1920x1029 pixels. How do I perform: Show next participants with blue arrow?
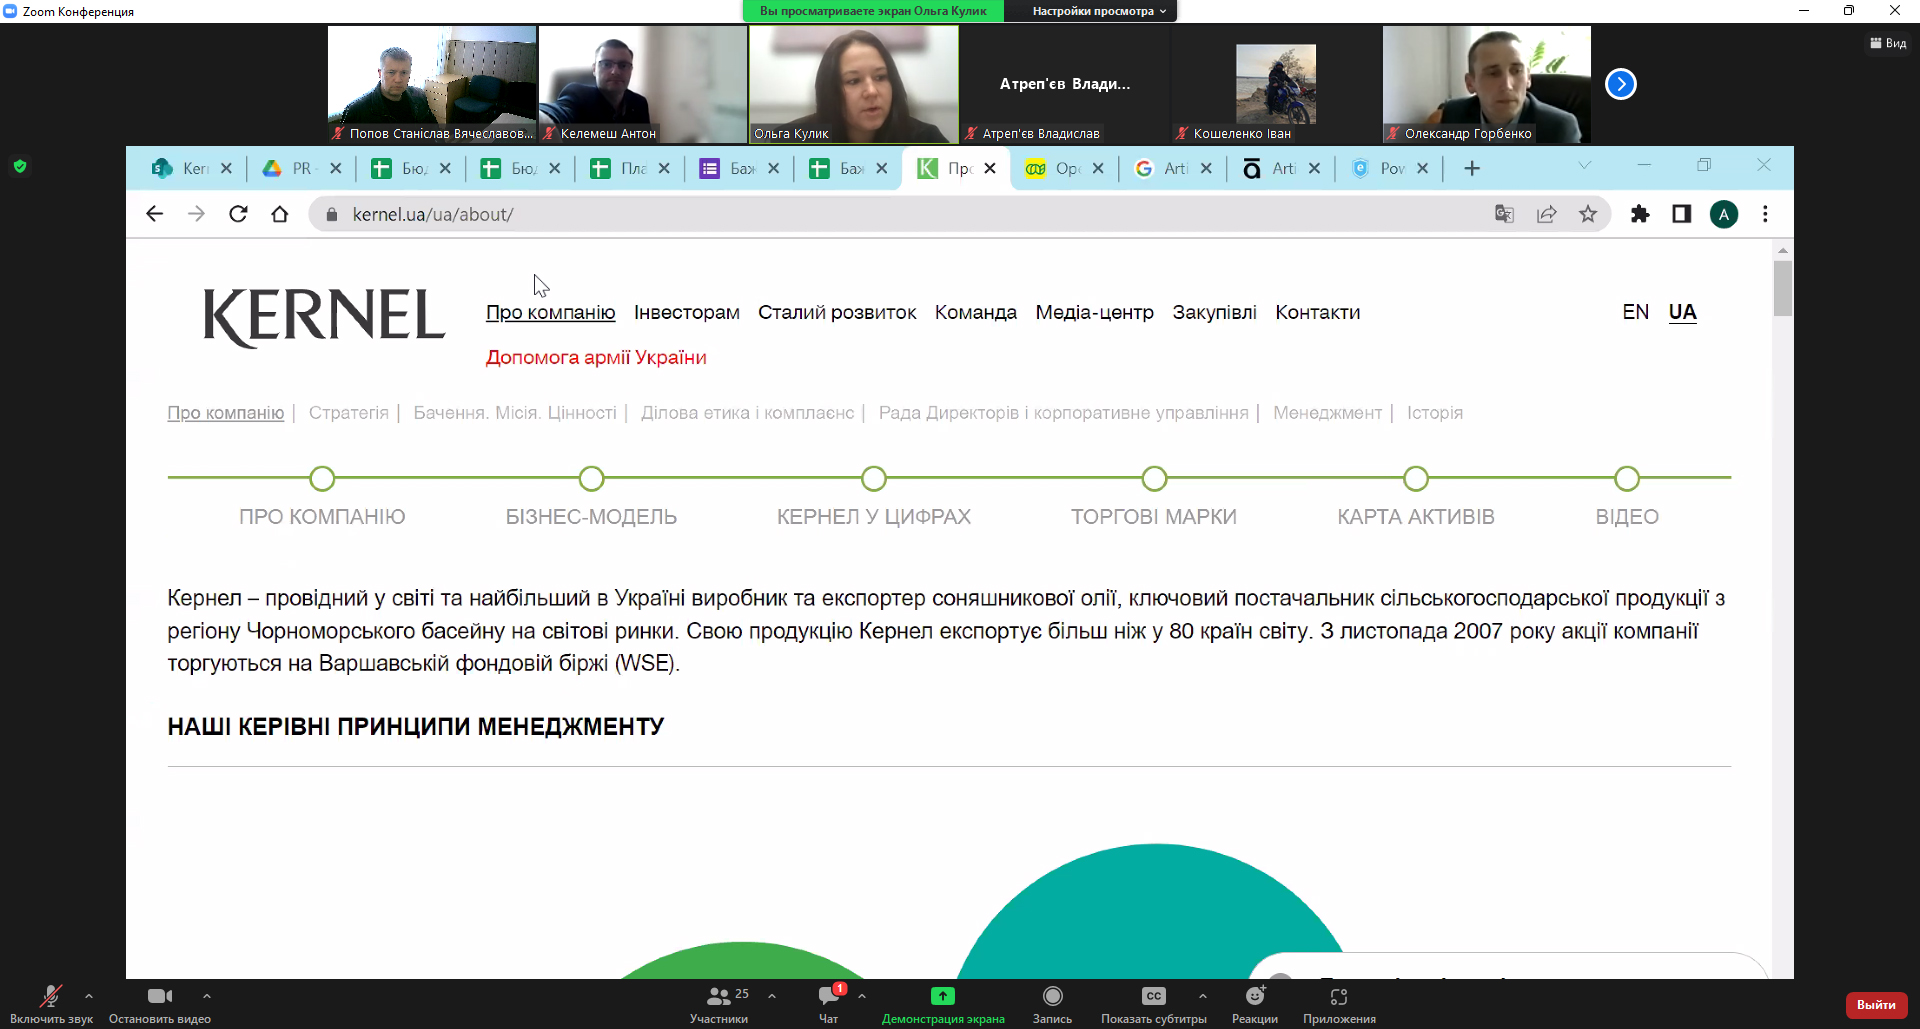pyautogui.click(x=1621, y=84)
